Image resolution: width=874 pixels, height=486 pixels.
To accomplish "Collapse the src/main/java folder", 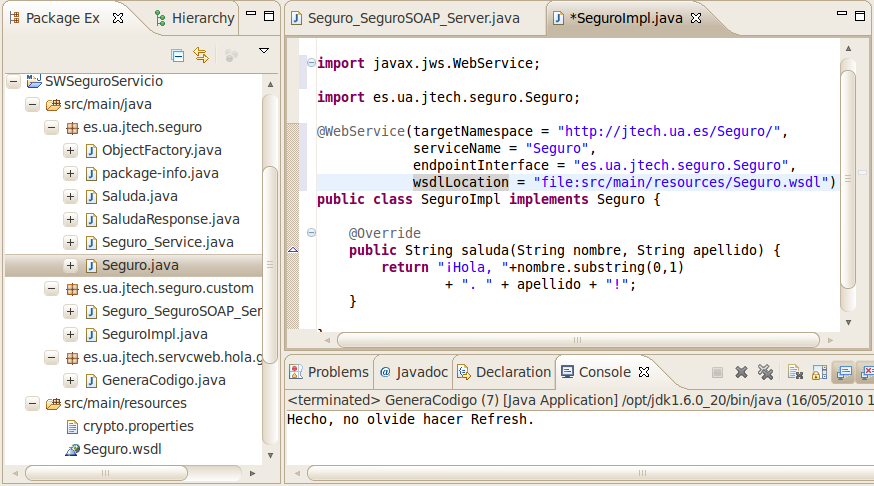I will click(x=33, y=104).
